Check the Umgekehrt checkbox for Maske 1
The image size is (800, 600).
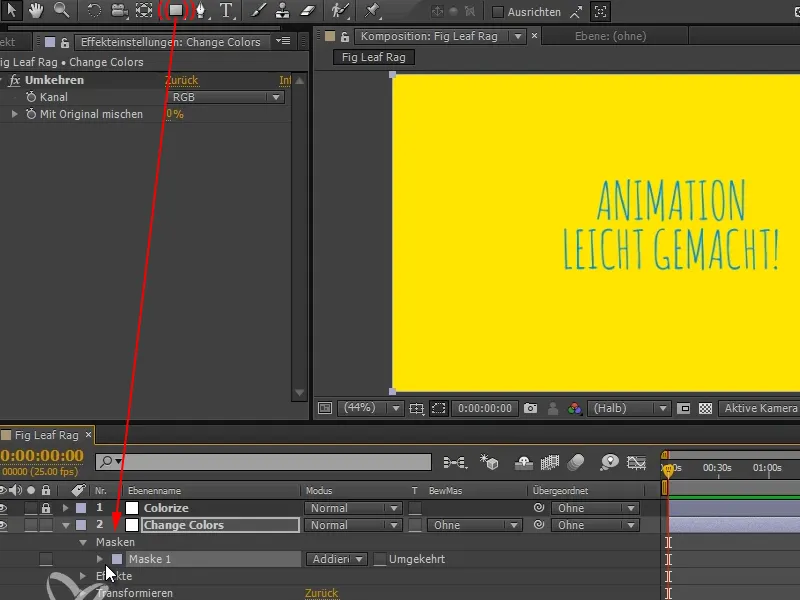tap(381, 559)
